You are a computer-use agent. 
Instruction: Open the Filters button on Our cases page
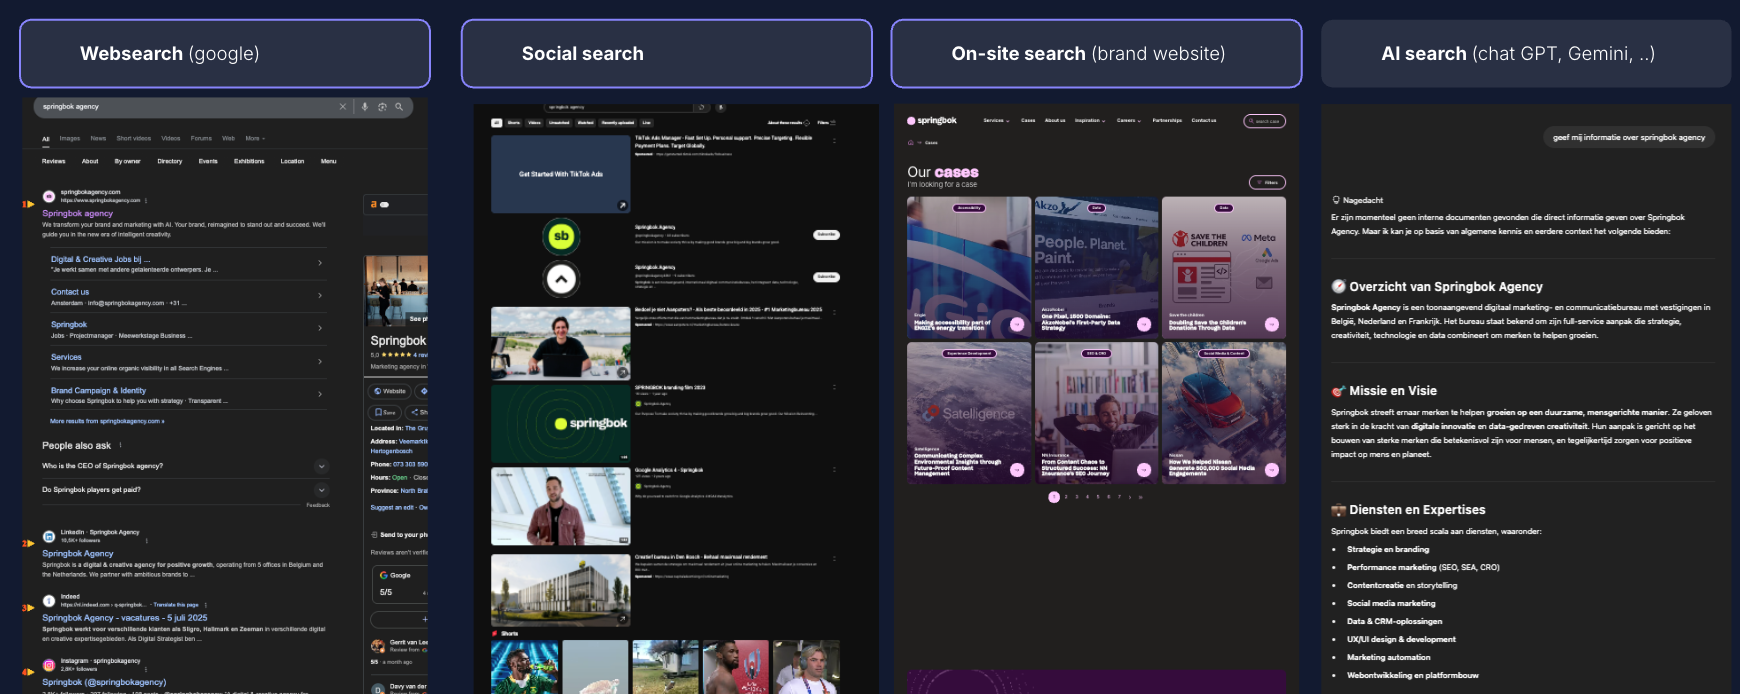pyautogui.click(x=1267, y=182)
